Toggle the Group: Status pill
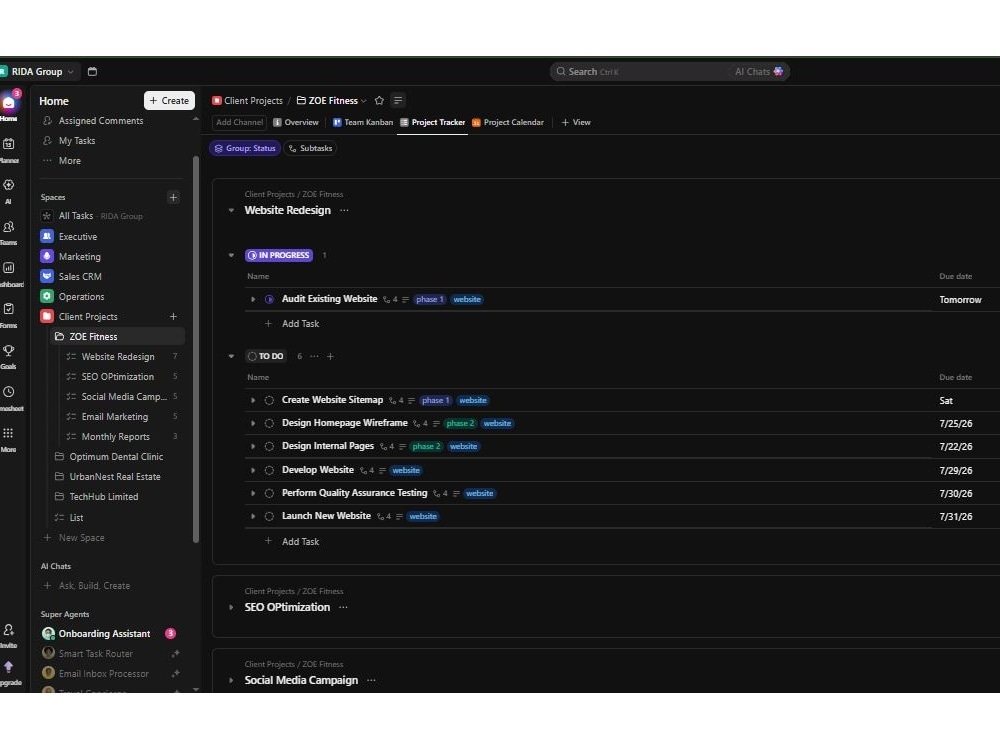1000x750 pixels. [x=245, y=148]
